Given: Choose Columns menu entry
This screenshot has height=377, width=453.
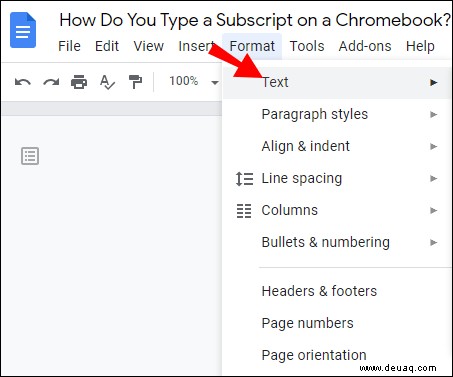Looking at the screenshot, I should [337, 210].
